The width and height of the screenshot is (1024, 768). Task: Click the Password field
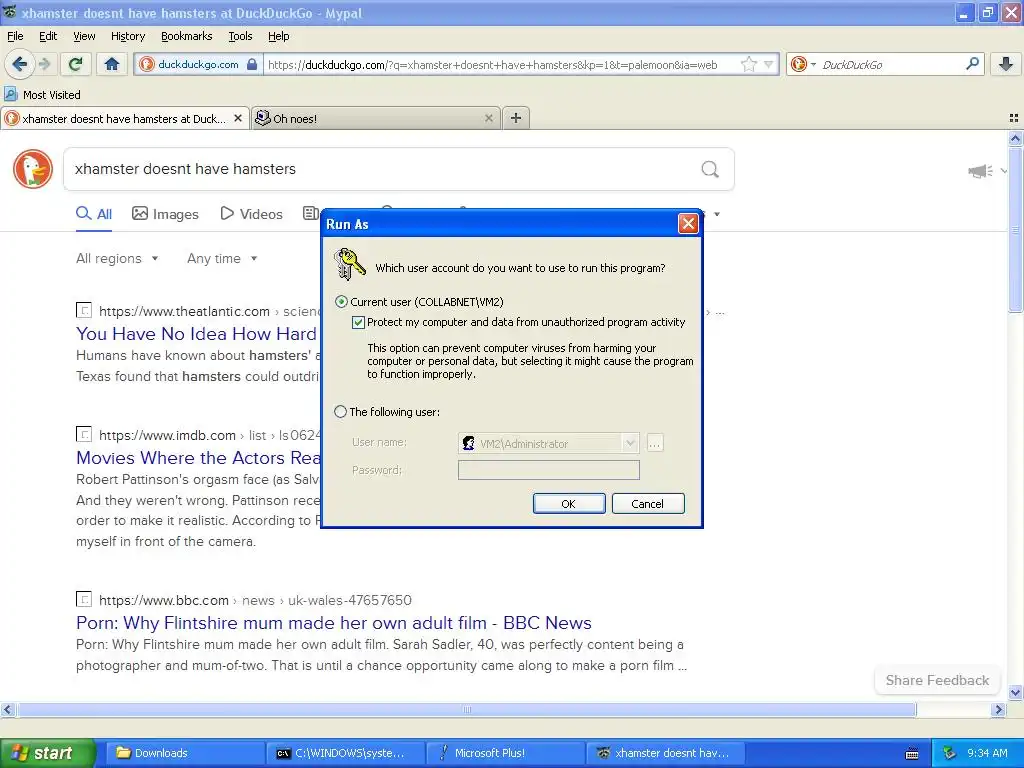549,470
